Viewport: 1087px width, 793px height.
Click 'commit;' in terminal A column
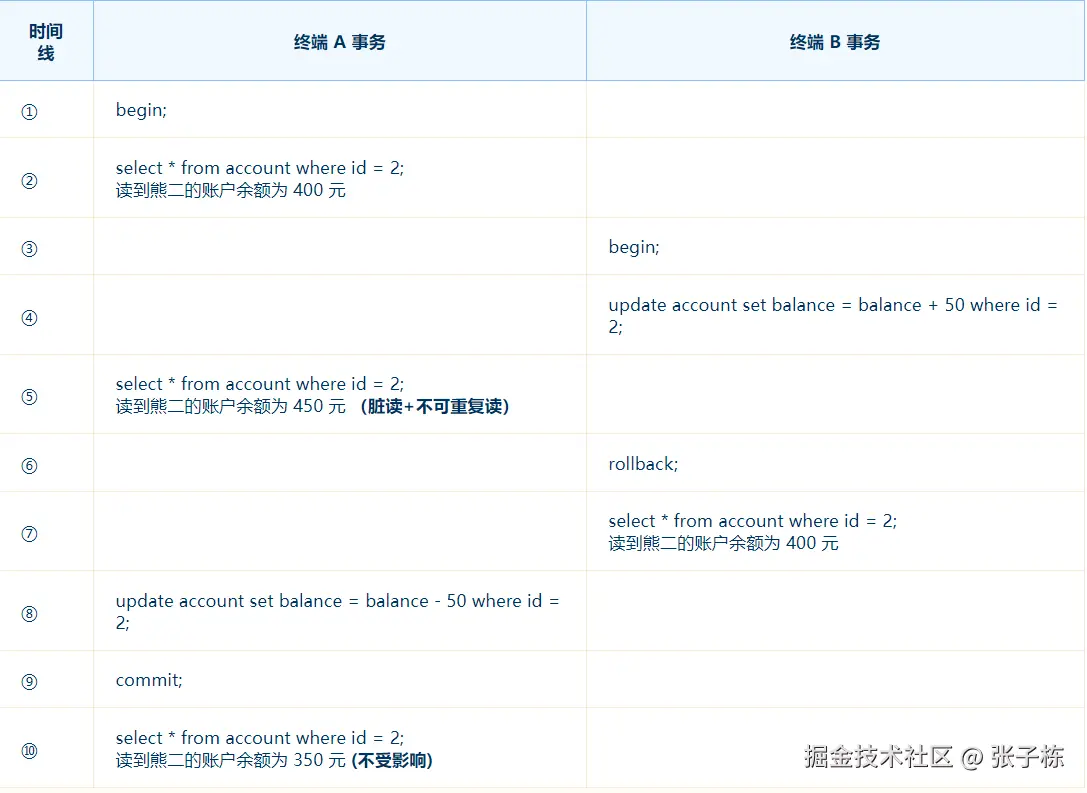(x=149, y=680)
